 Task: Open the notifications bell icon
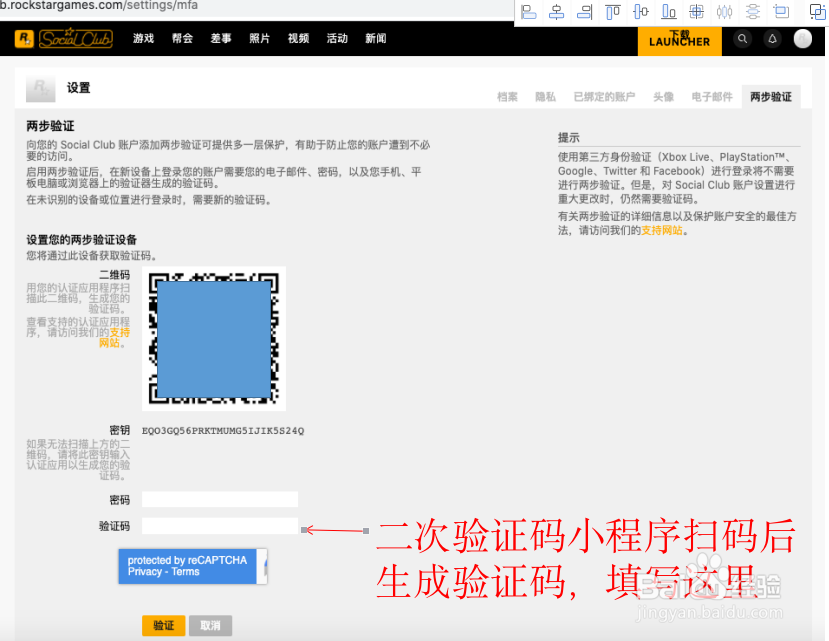pyautogui.click(x=772, y=39)
